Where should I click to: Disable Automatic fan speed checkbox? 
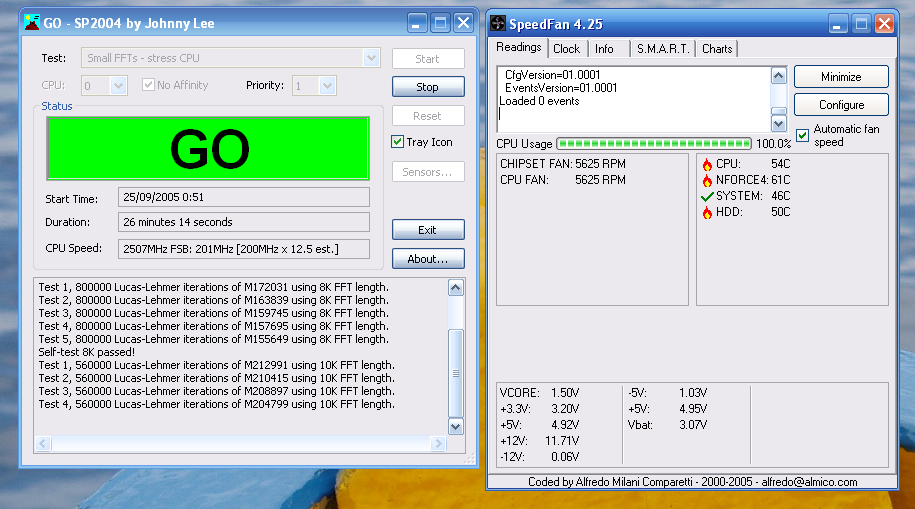[x=802, y=135]
